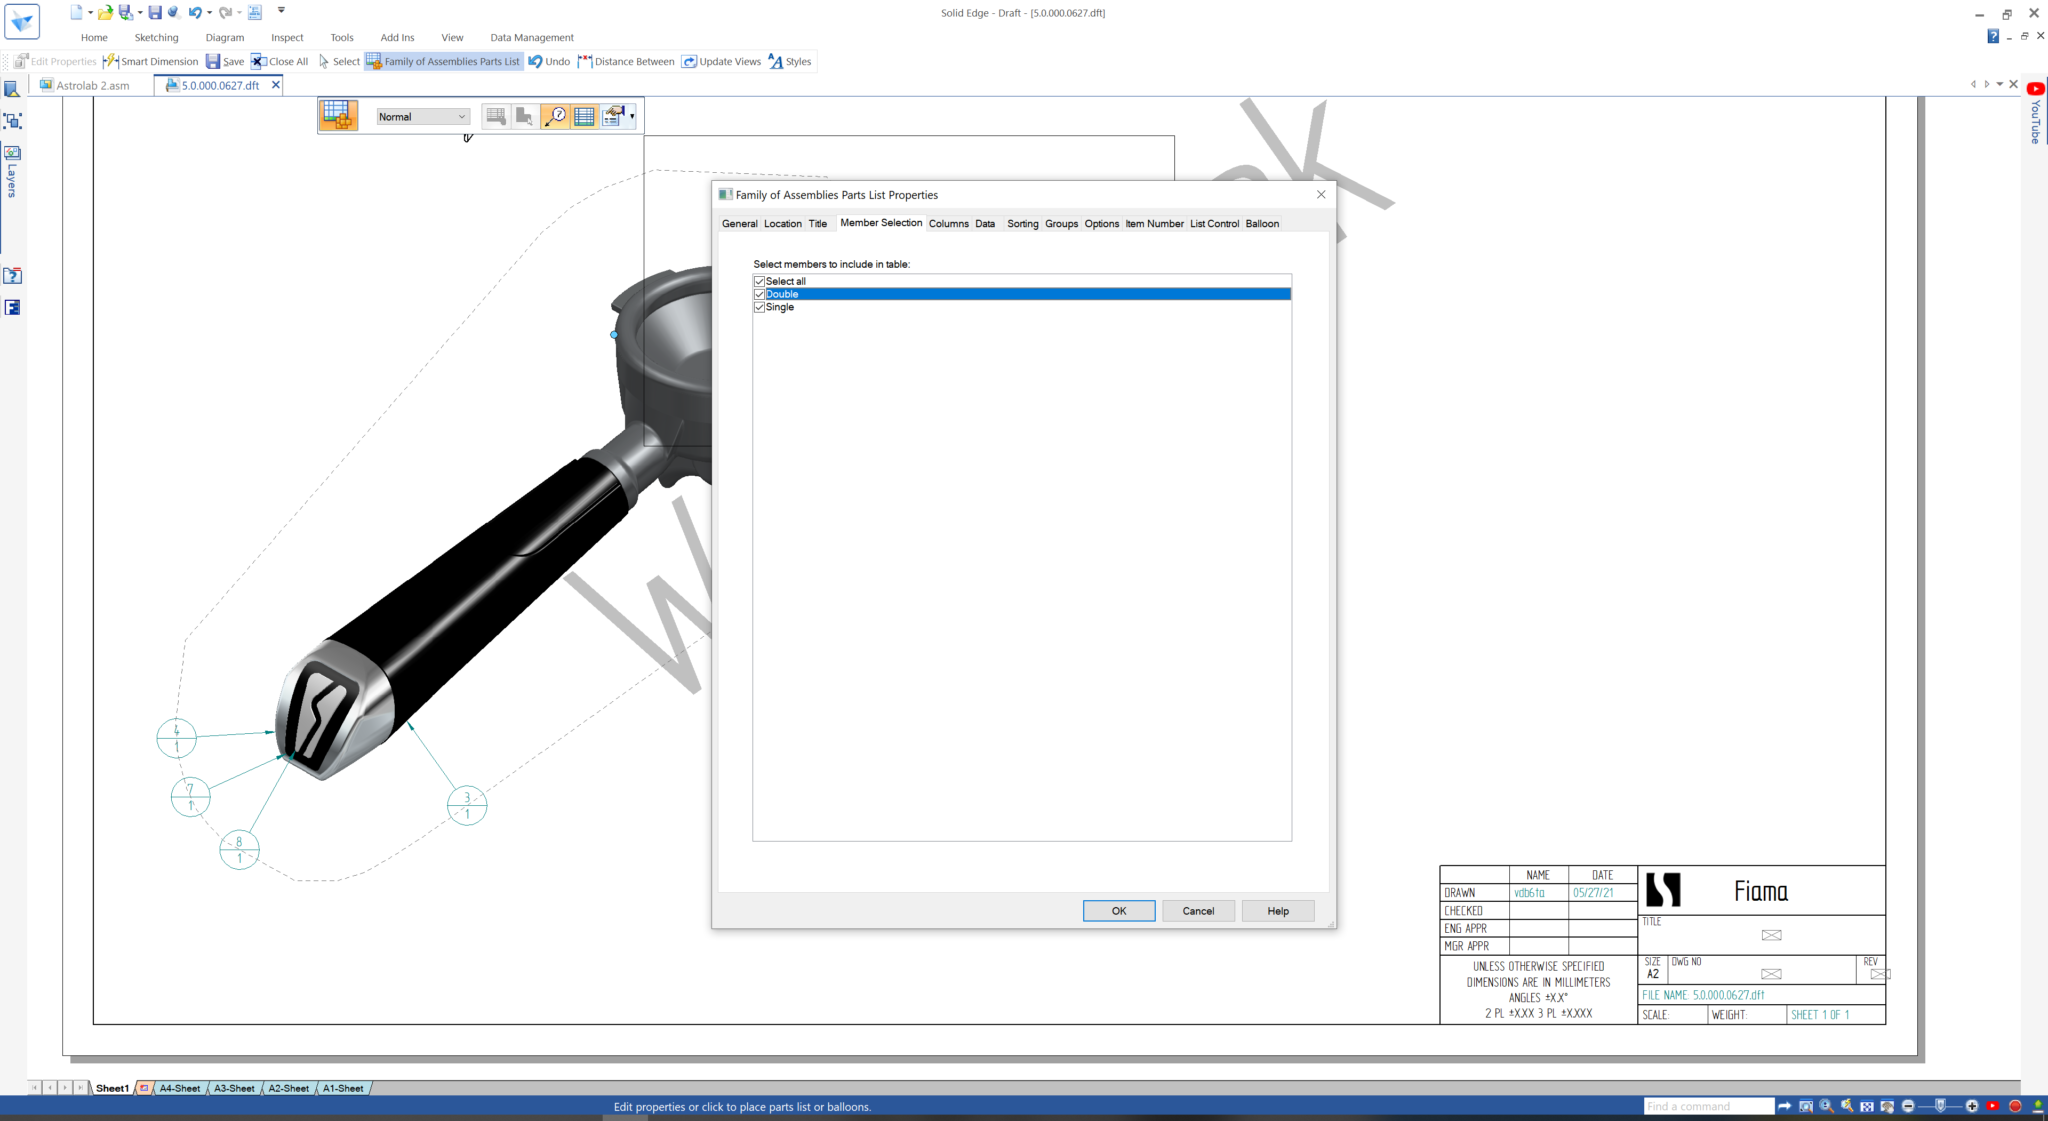Click the Zoom Area icon in status bar

click(x=1806, y=1106)
